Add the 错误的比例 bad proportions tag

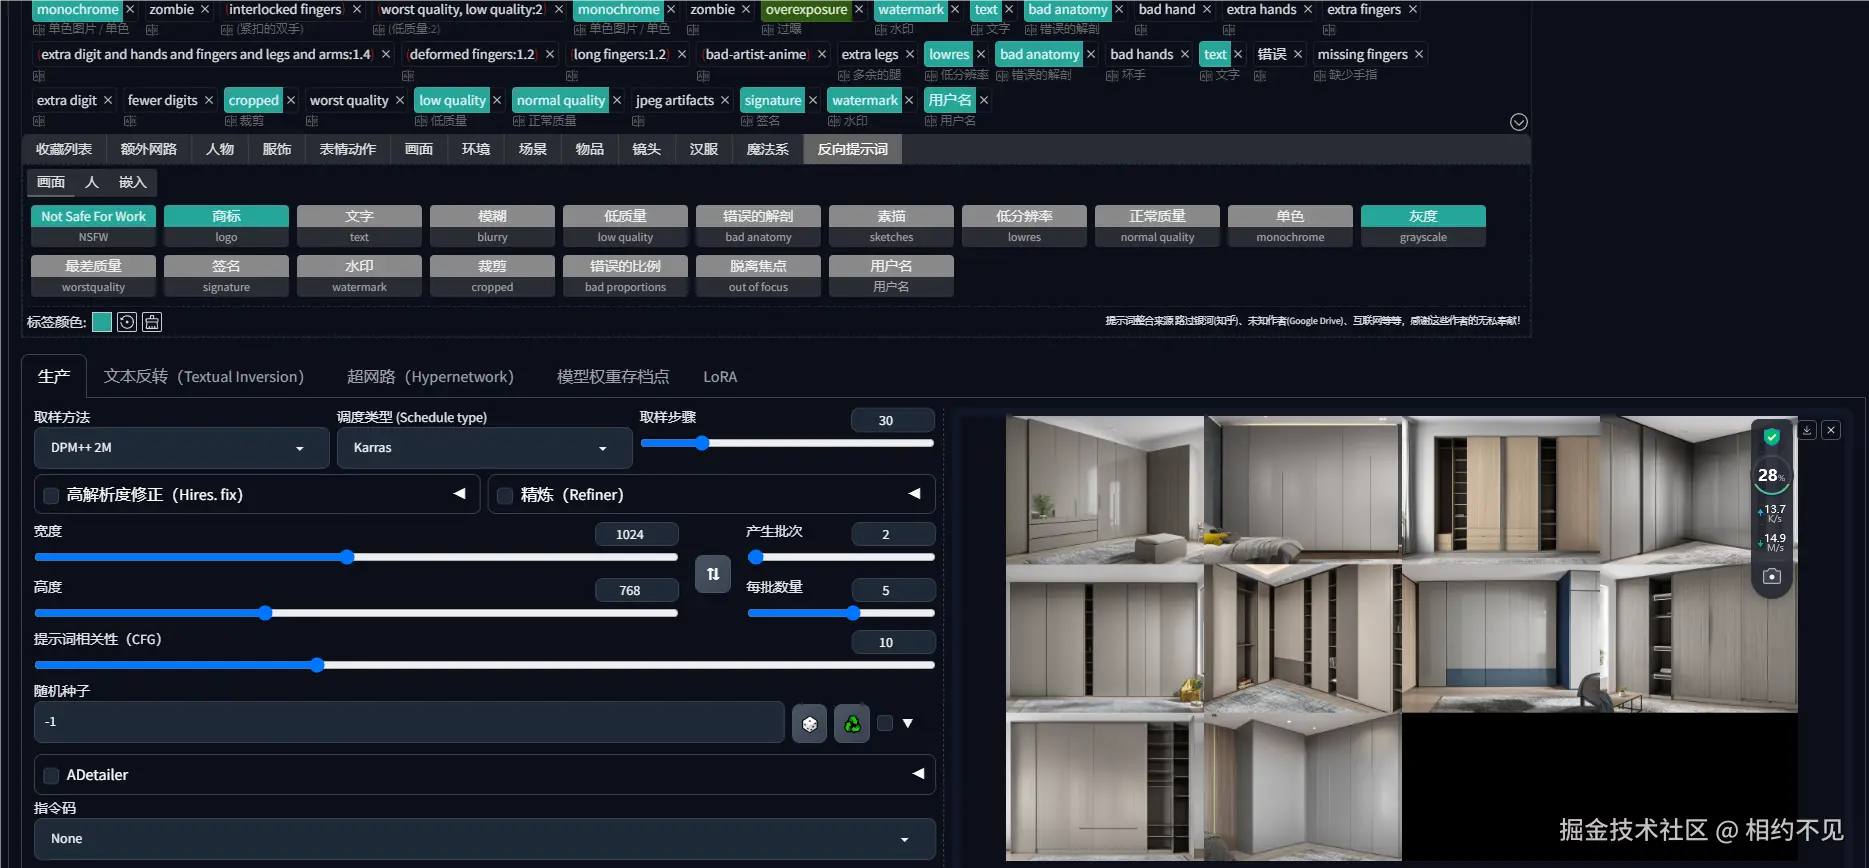[625, 276]
